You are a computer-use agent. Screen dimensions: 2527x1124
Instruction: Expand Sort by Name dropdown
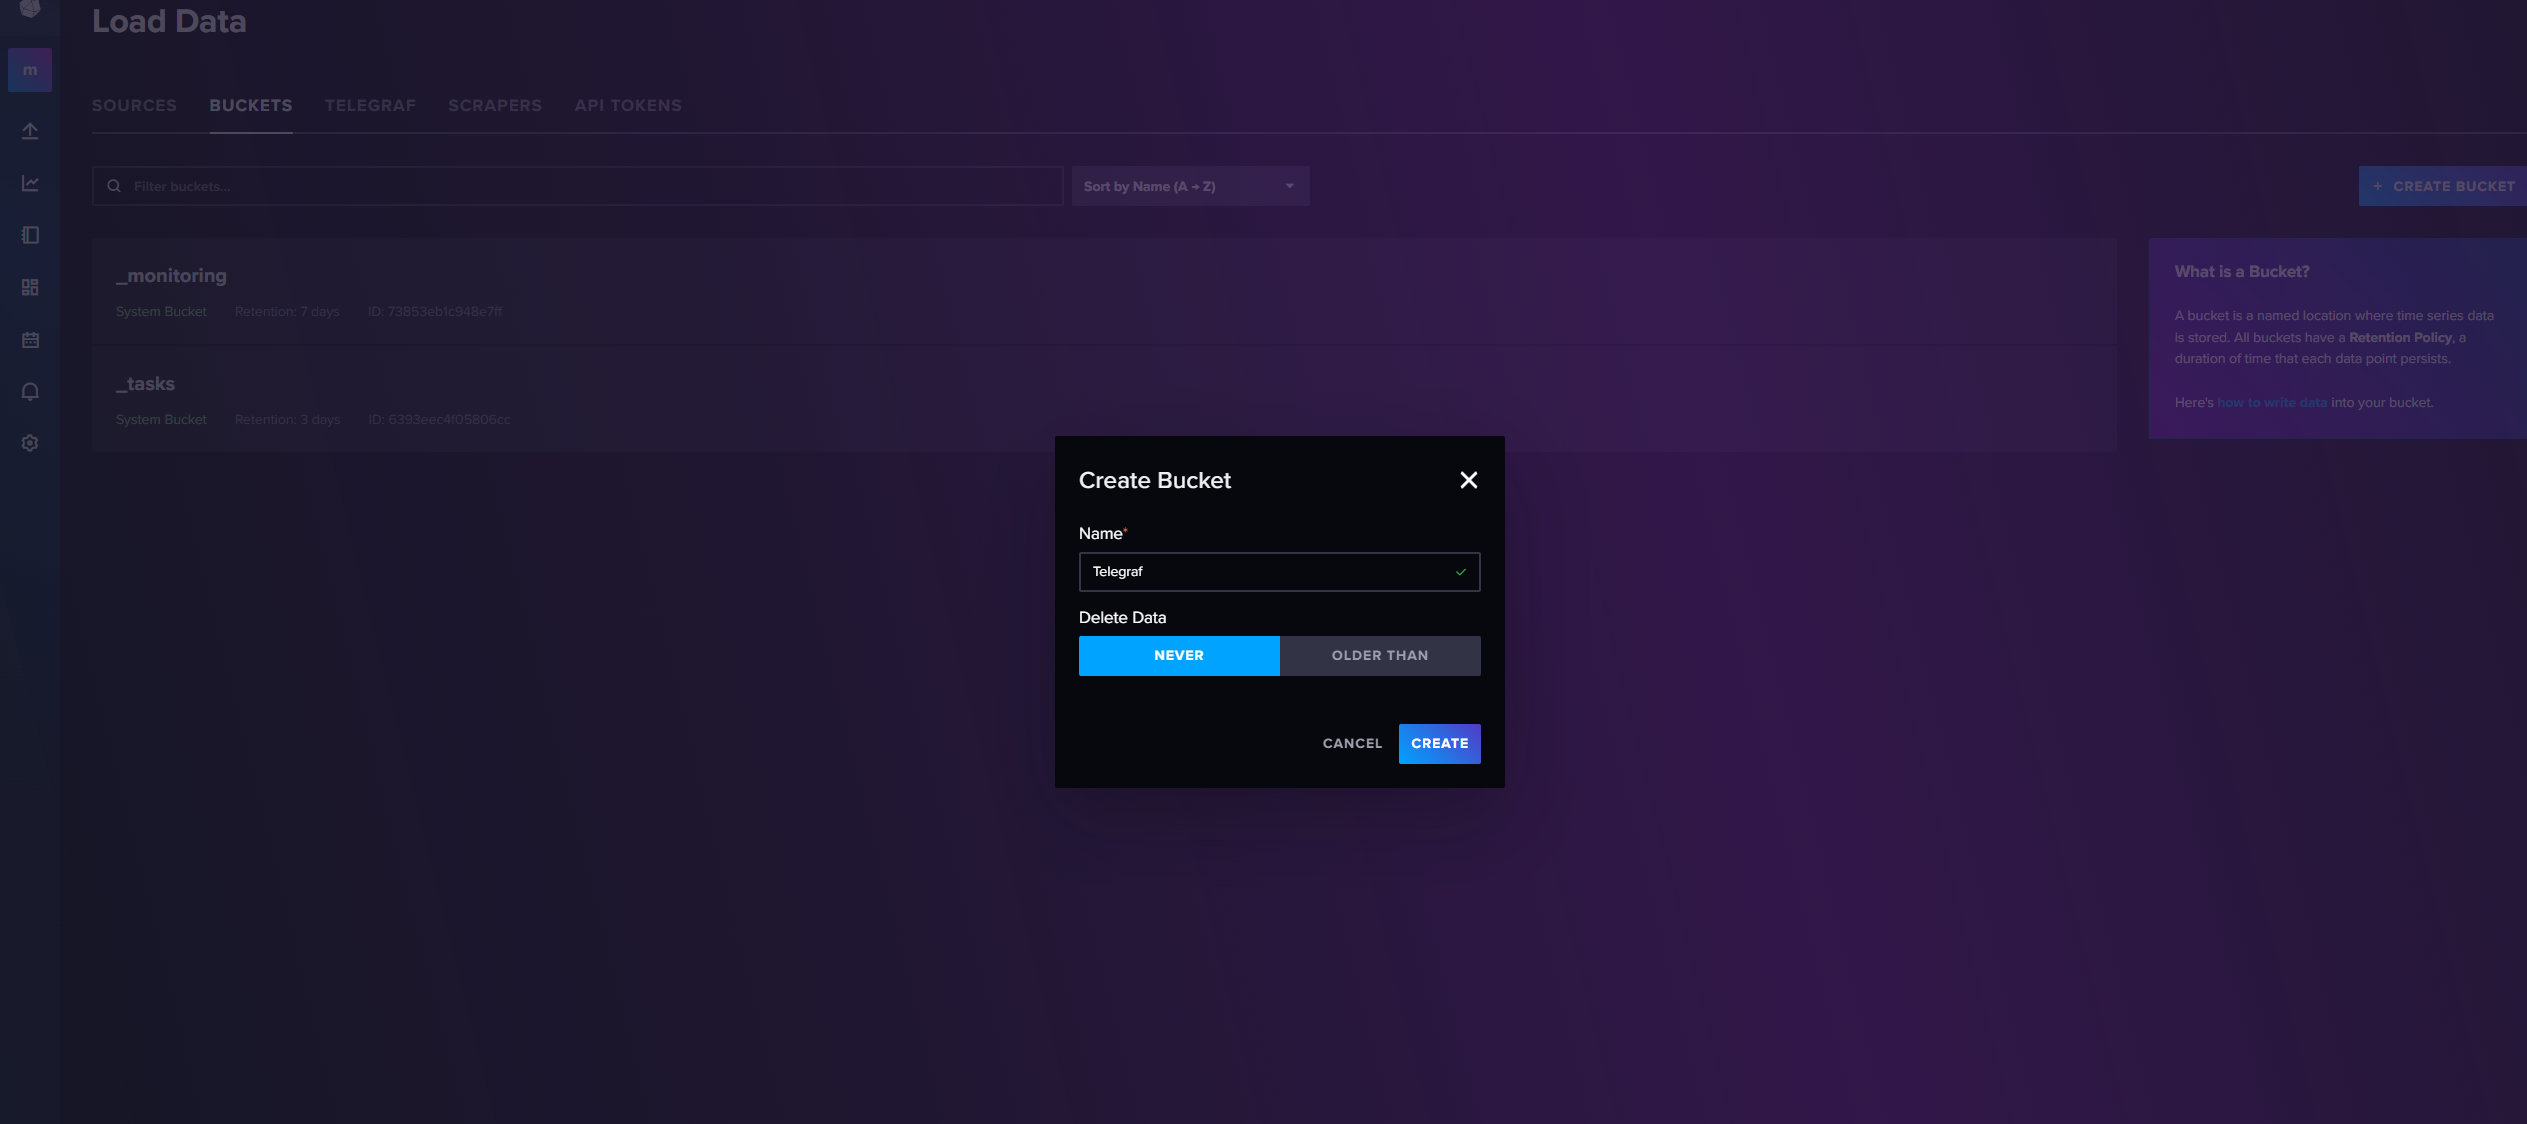(x=1189, y=187)
